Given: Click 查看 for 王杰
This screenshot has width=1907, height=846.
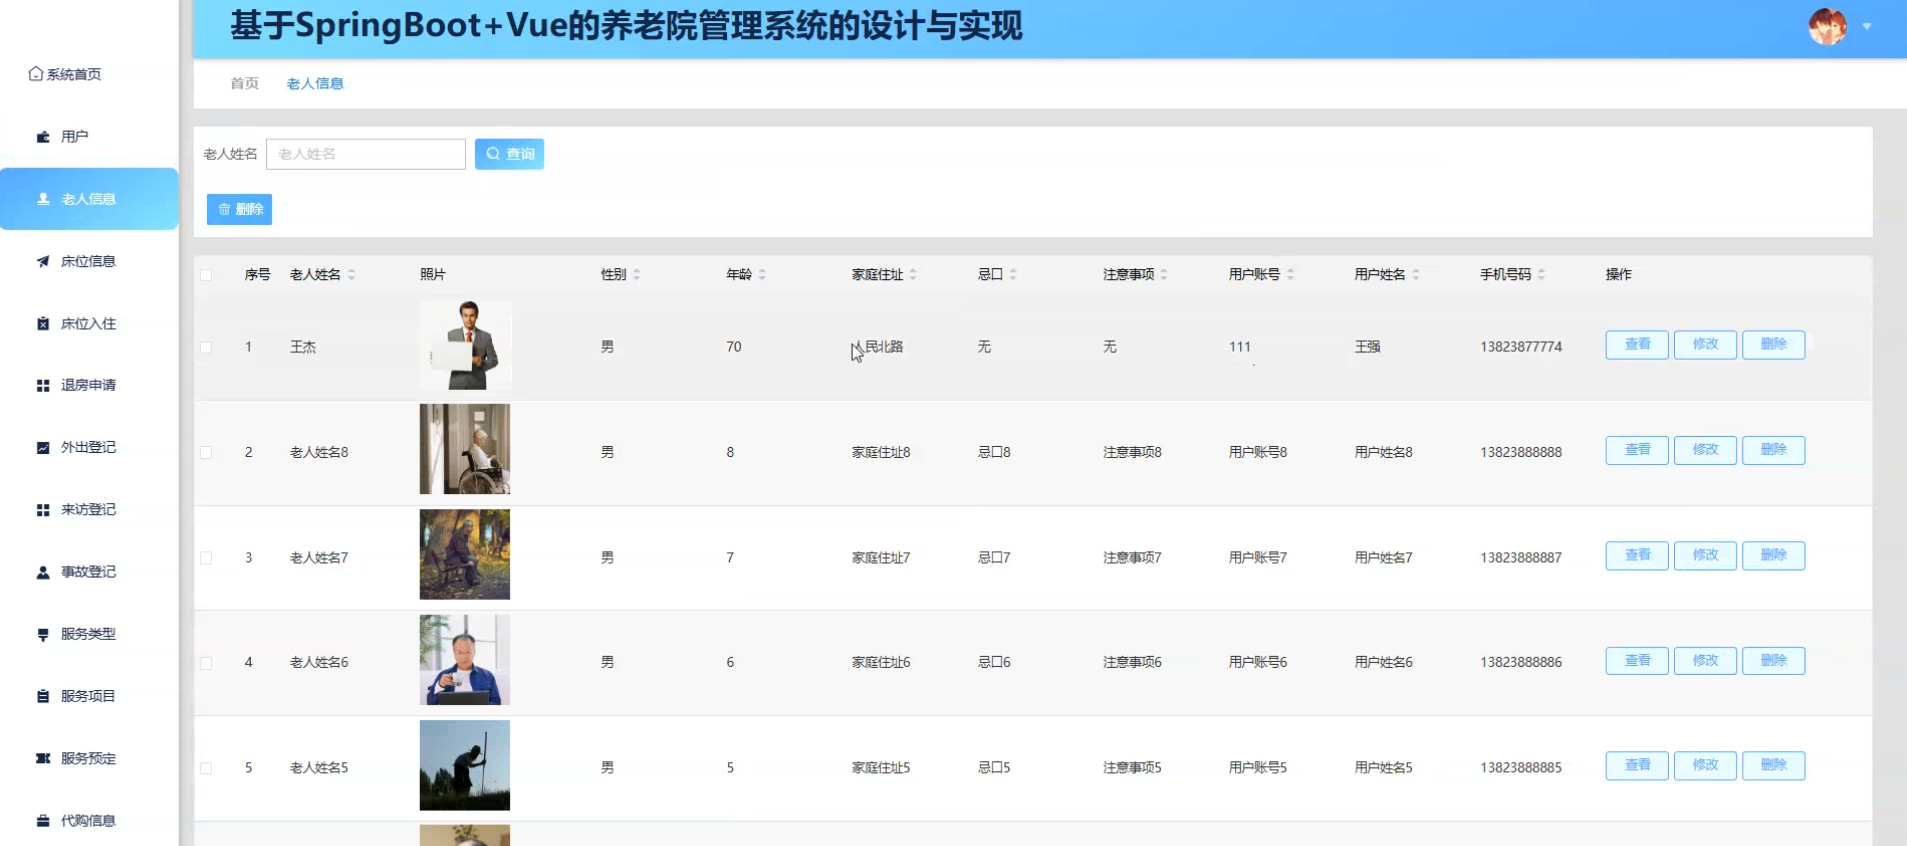Looking at the screenshot, I should 1637,344.
